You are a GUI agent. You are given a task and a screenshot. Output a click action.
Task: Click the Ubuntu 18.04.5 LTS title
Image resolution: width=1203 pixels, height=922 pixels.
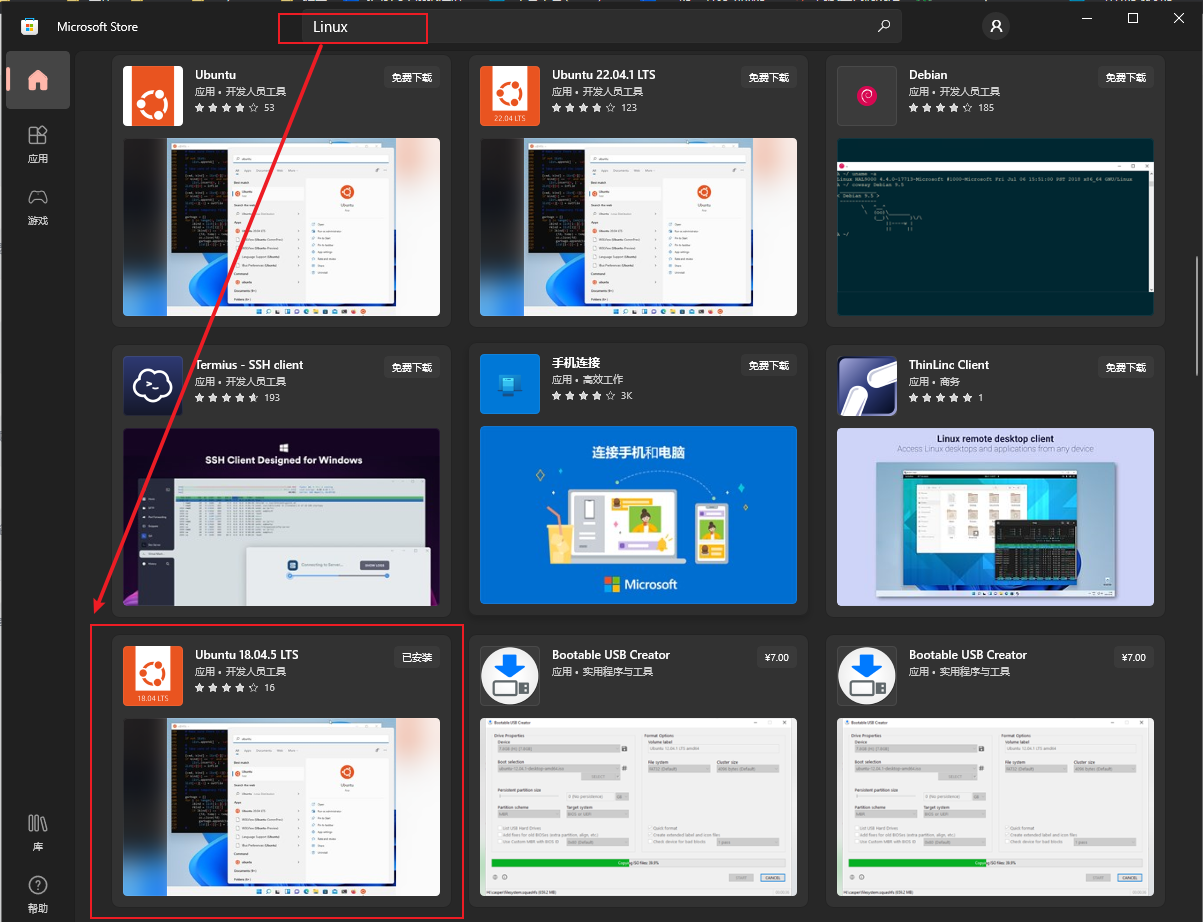click(x=247, y=655)
